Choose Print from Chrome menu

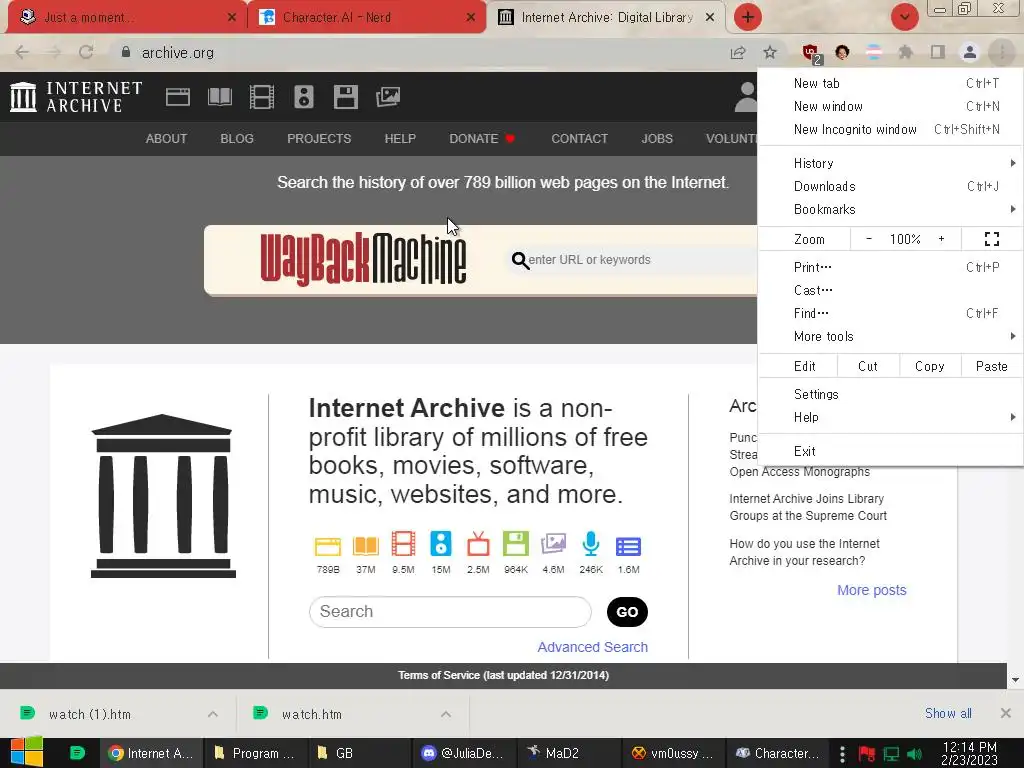coord(889,267)
